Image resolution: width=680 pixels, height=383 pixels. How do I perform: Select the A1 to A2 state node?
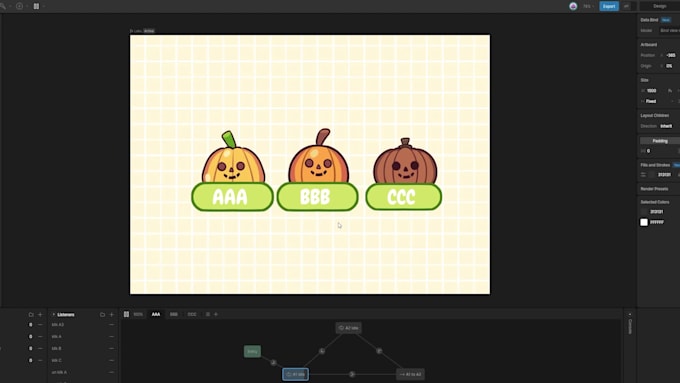(410, 374)
